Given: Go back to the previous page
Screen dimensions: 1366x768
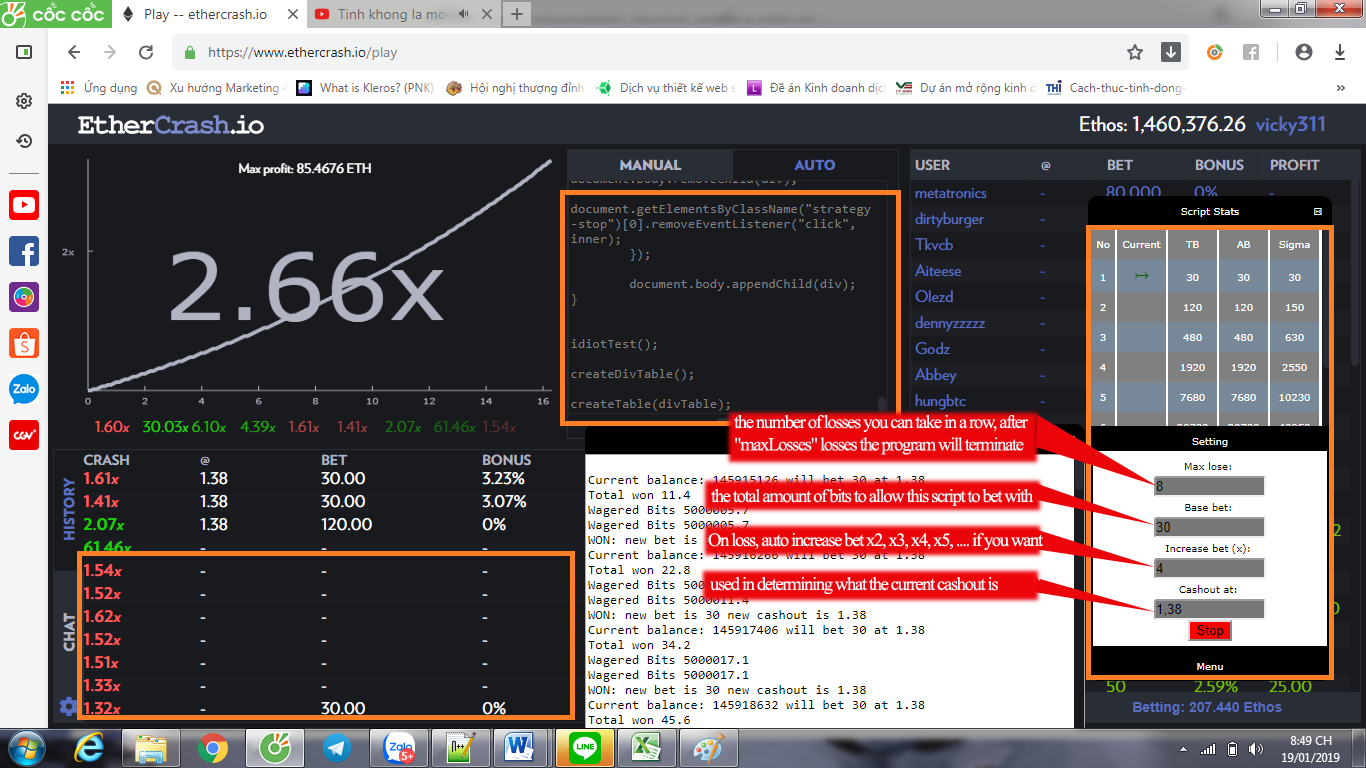Looking at the screenshot, I should pyautogui.click(x=73, y=52).
